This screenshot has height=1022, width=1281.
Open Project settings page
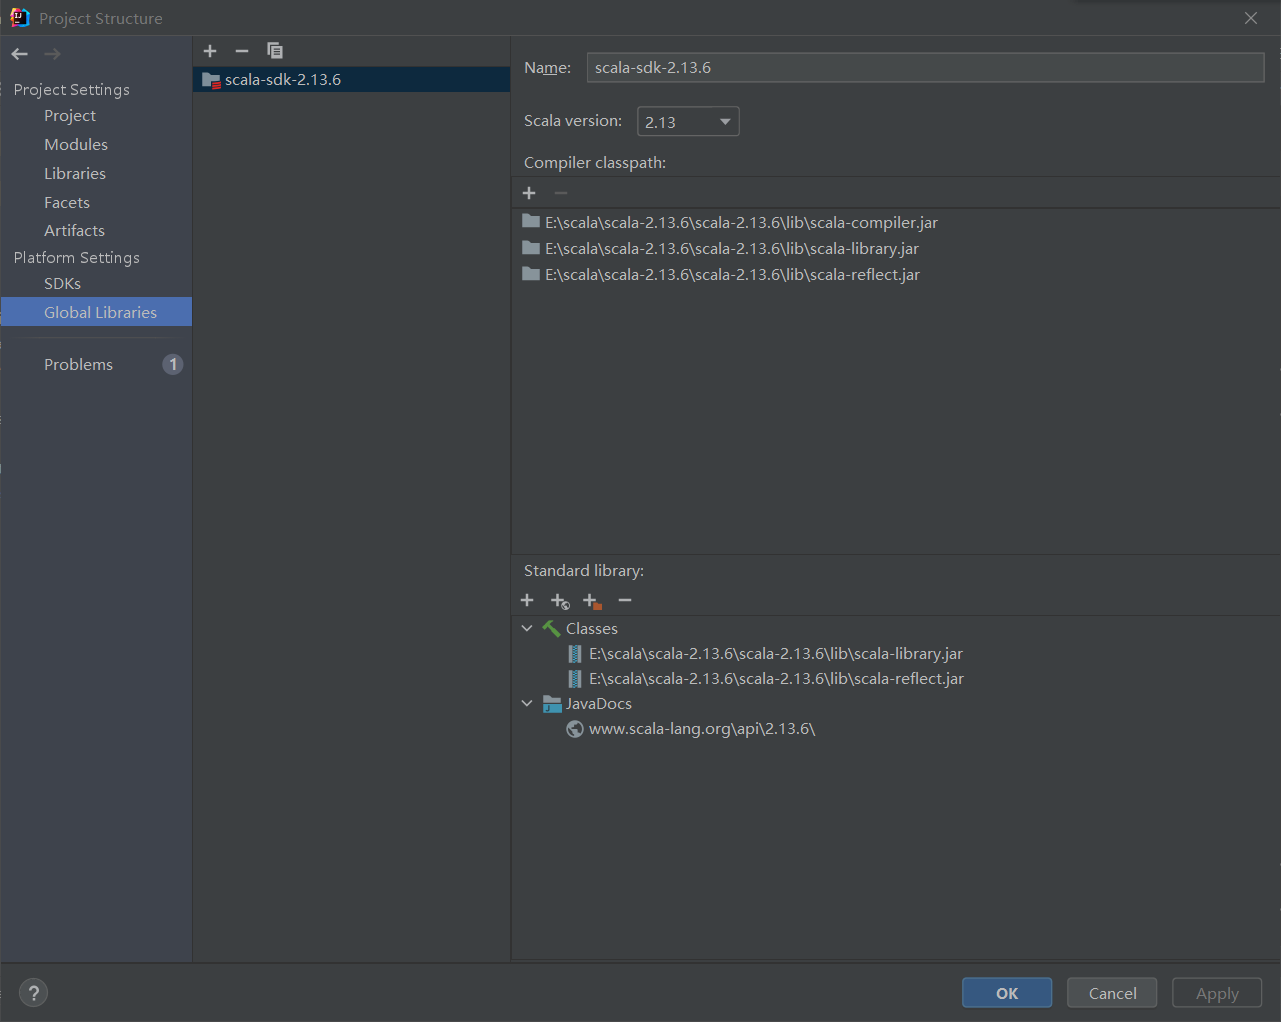coord(70,116)
